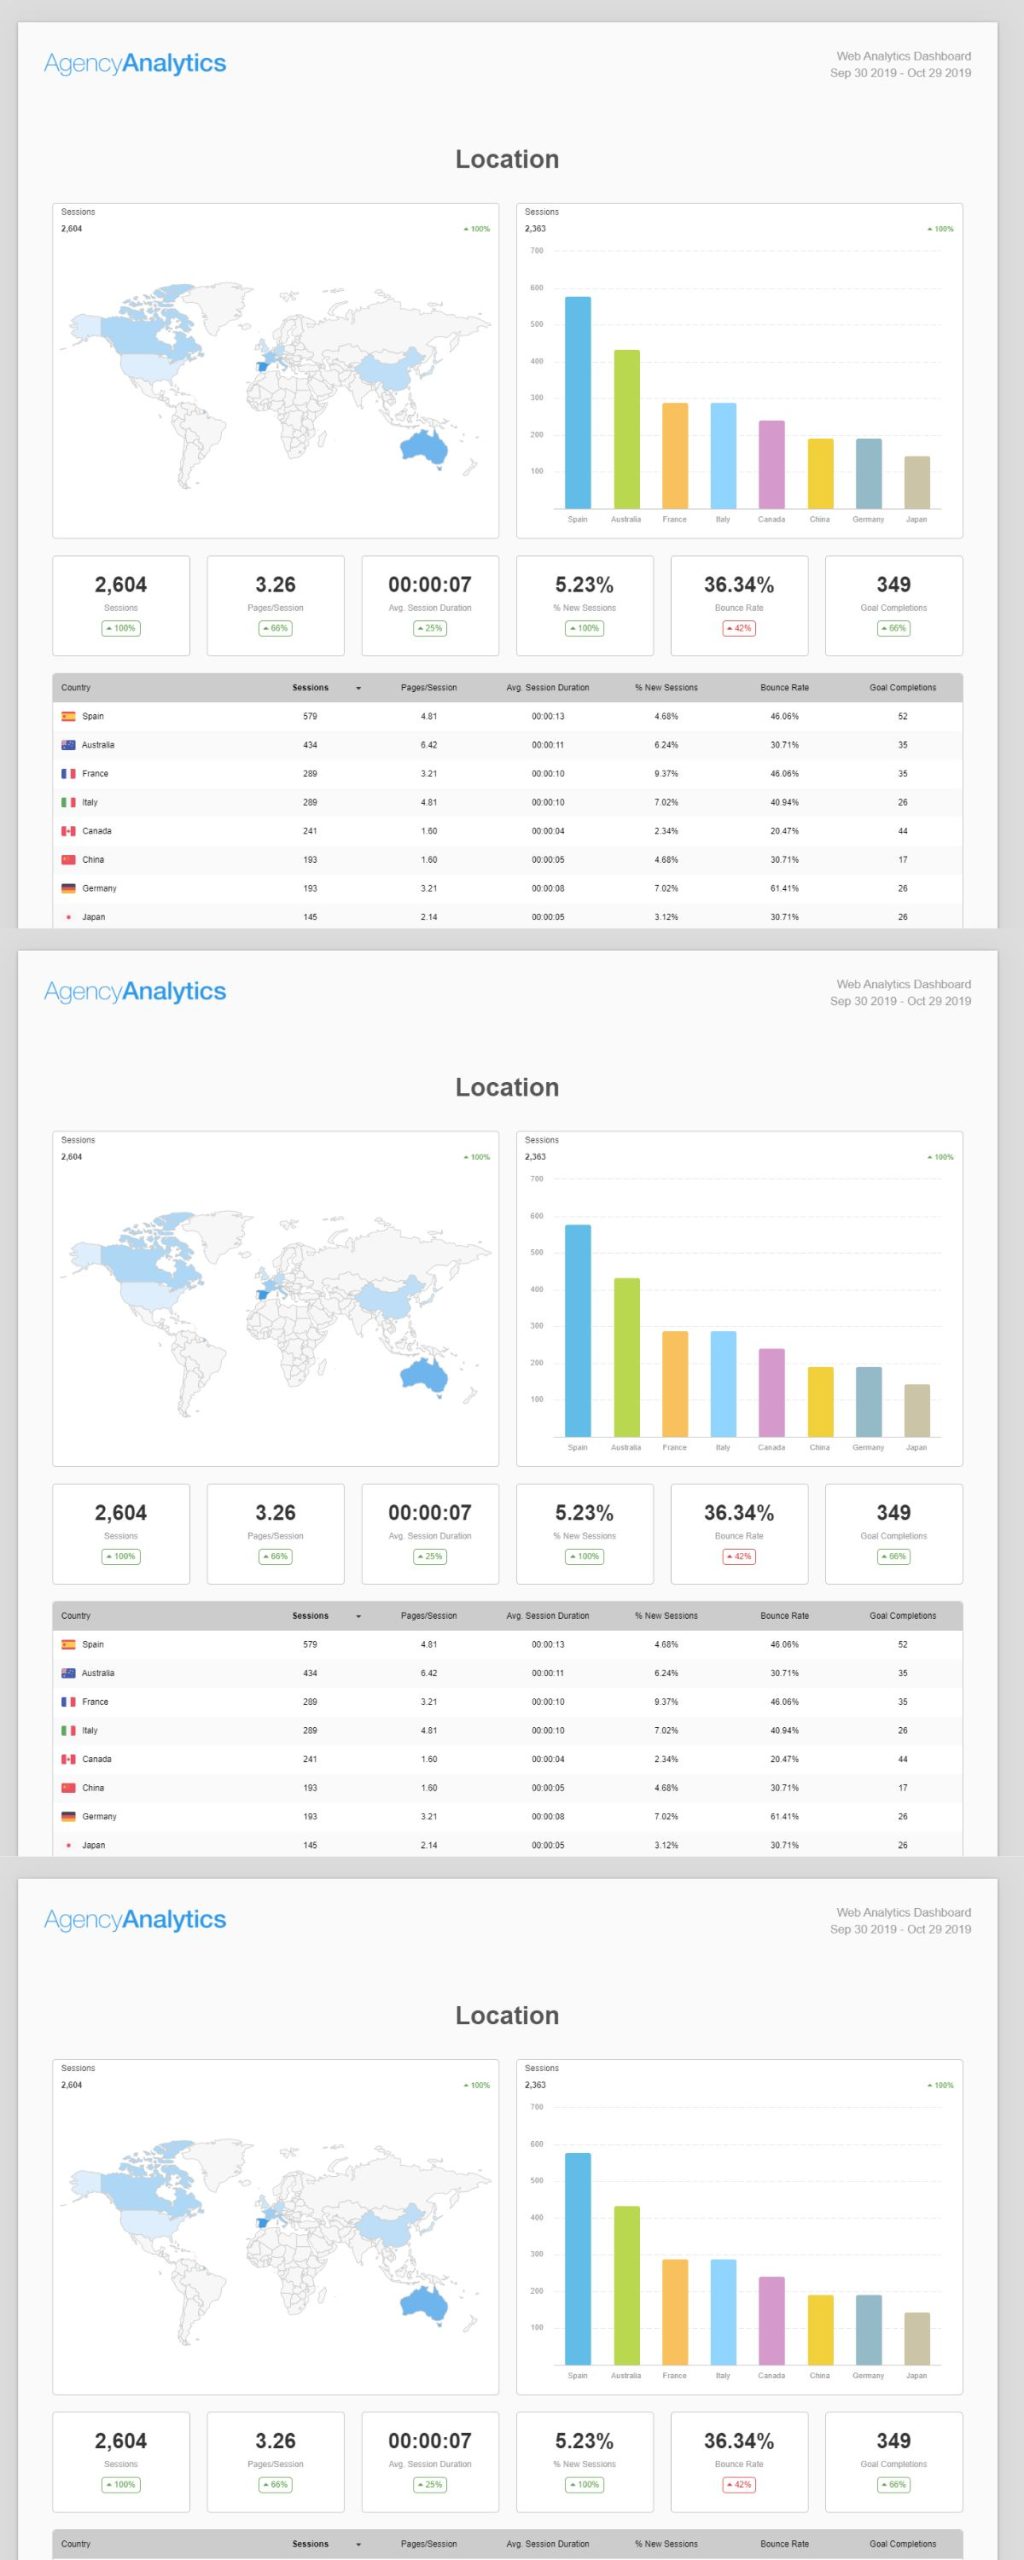Select the pink Canada bar in the middle chart

(x=771, y=1392)
